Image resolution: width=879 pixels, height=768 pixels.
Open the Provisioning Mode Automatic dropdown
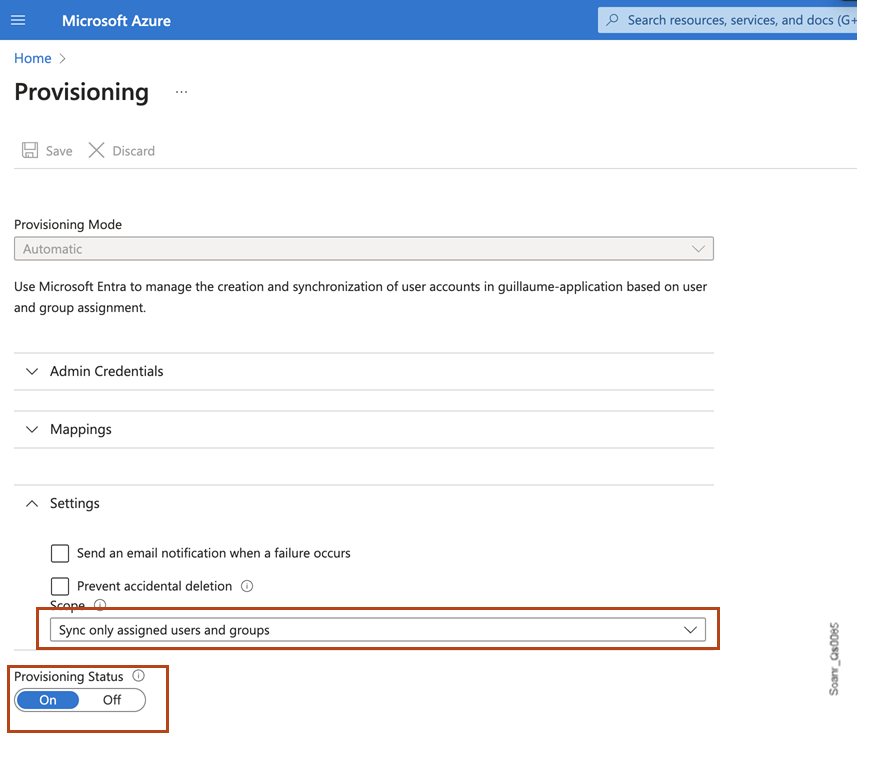coord(364,249)
